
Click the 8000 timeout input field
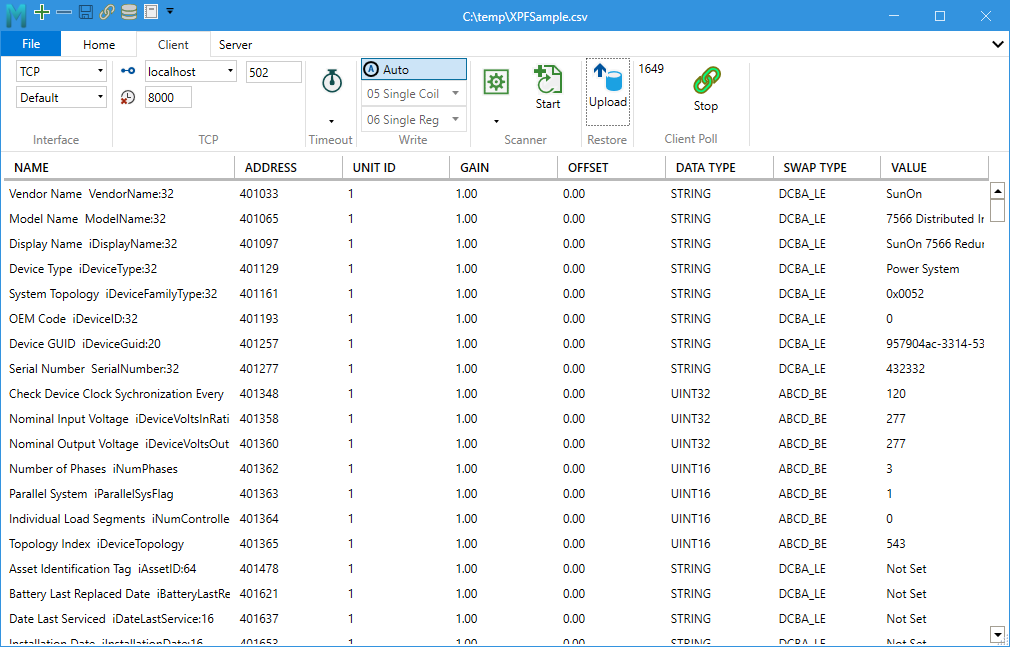[168, 97]
